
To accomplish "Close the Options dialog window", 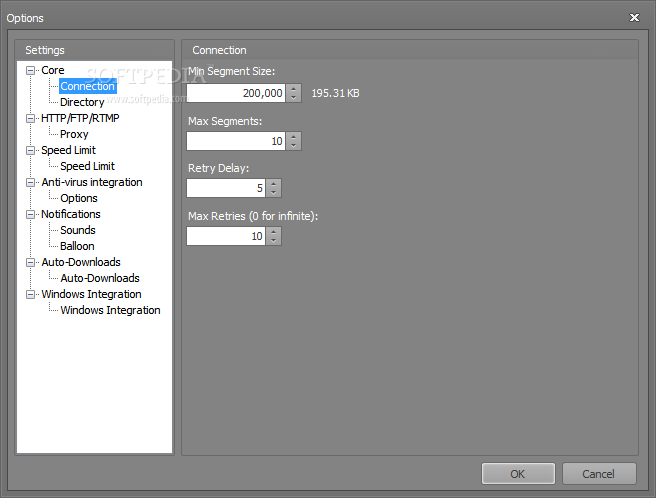I will click(x=634, y=17).
